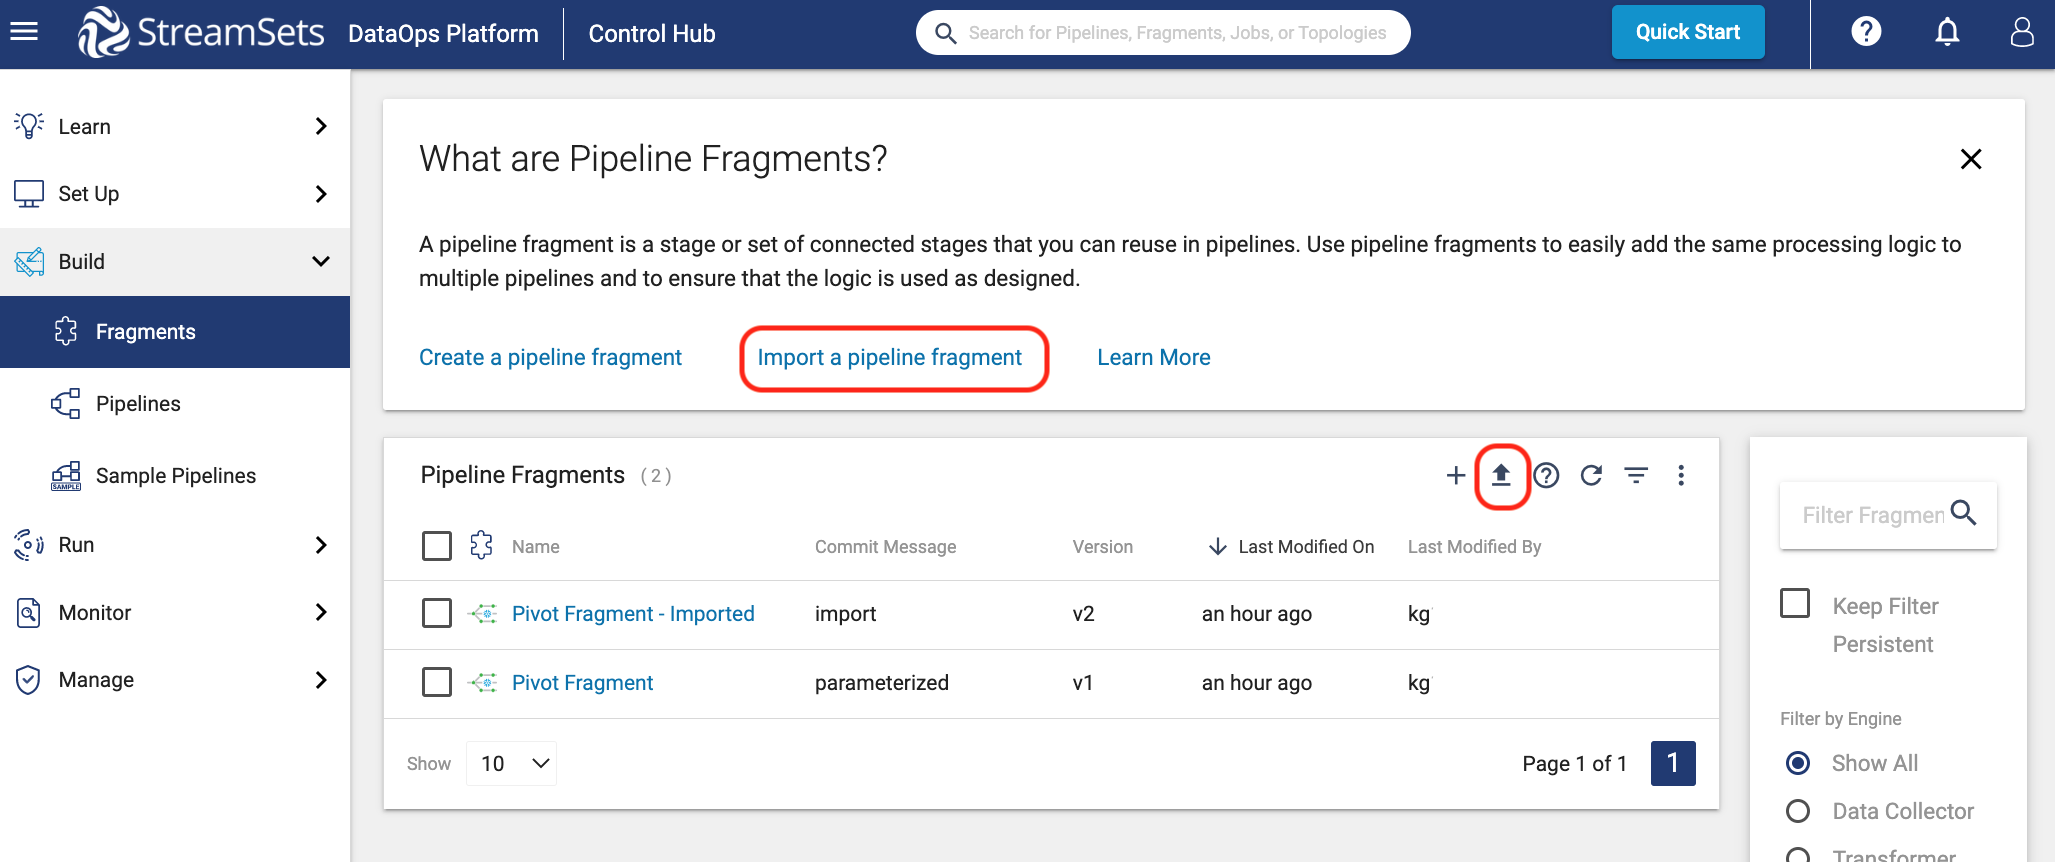Screen dimensions: 2055x862
Task: Click the Quick Start button
Action: pyautogui.click(x=1687, y=33)
